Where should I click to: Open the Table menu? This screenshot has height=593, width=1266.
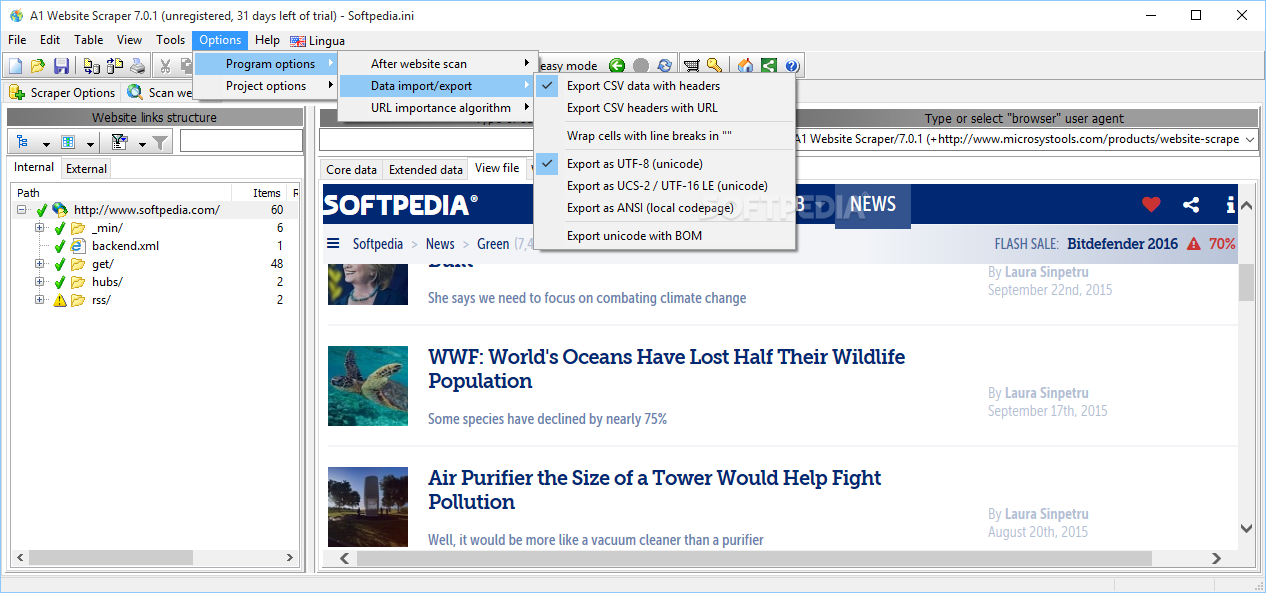click(x=89, y=40)
